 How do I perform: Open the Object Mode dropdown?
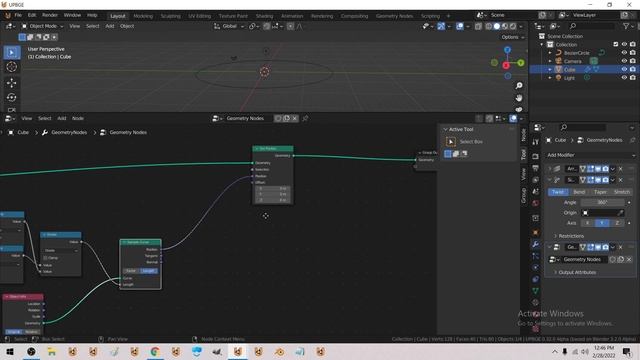42,26
